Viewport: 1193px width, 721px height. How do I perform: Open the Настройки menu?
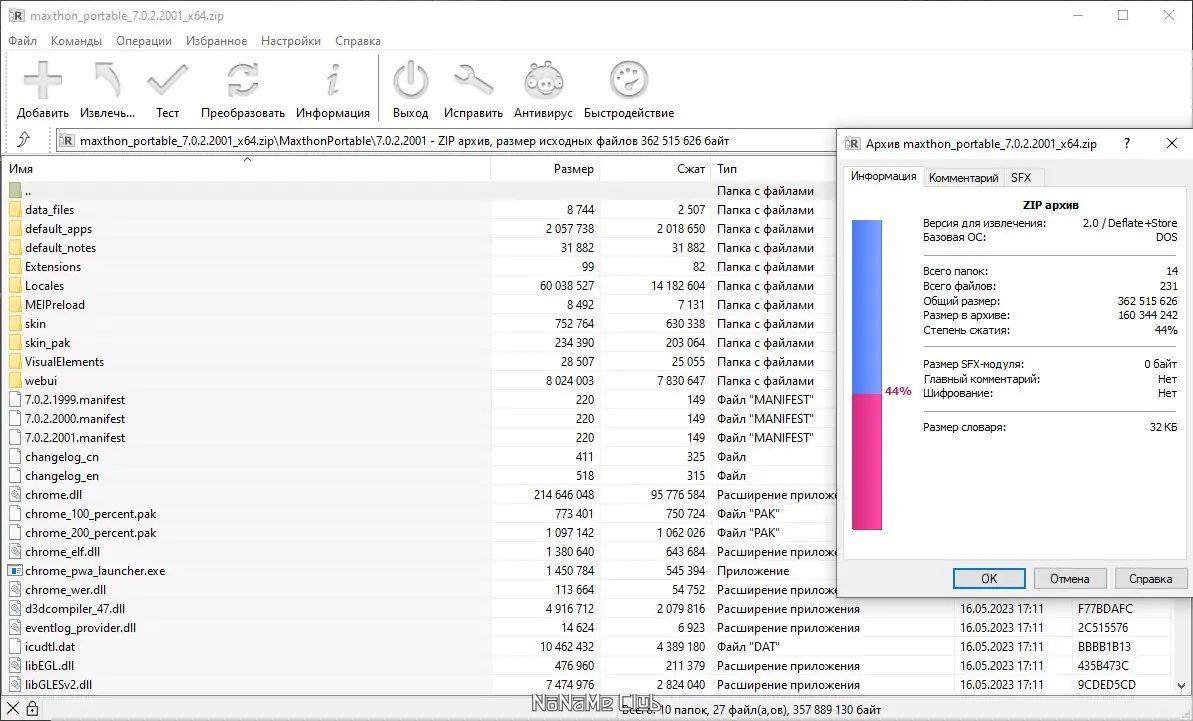pos(291,40)
